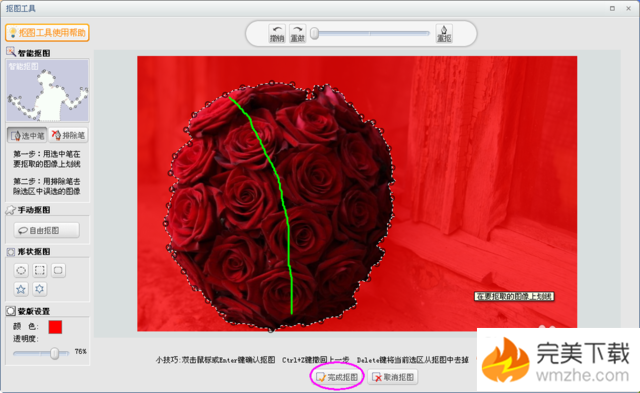The height and width of the screenshot is (393, 640).
Task: Click 取消抠图 to cancel cutout
Action: (393, 377)
